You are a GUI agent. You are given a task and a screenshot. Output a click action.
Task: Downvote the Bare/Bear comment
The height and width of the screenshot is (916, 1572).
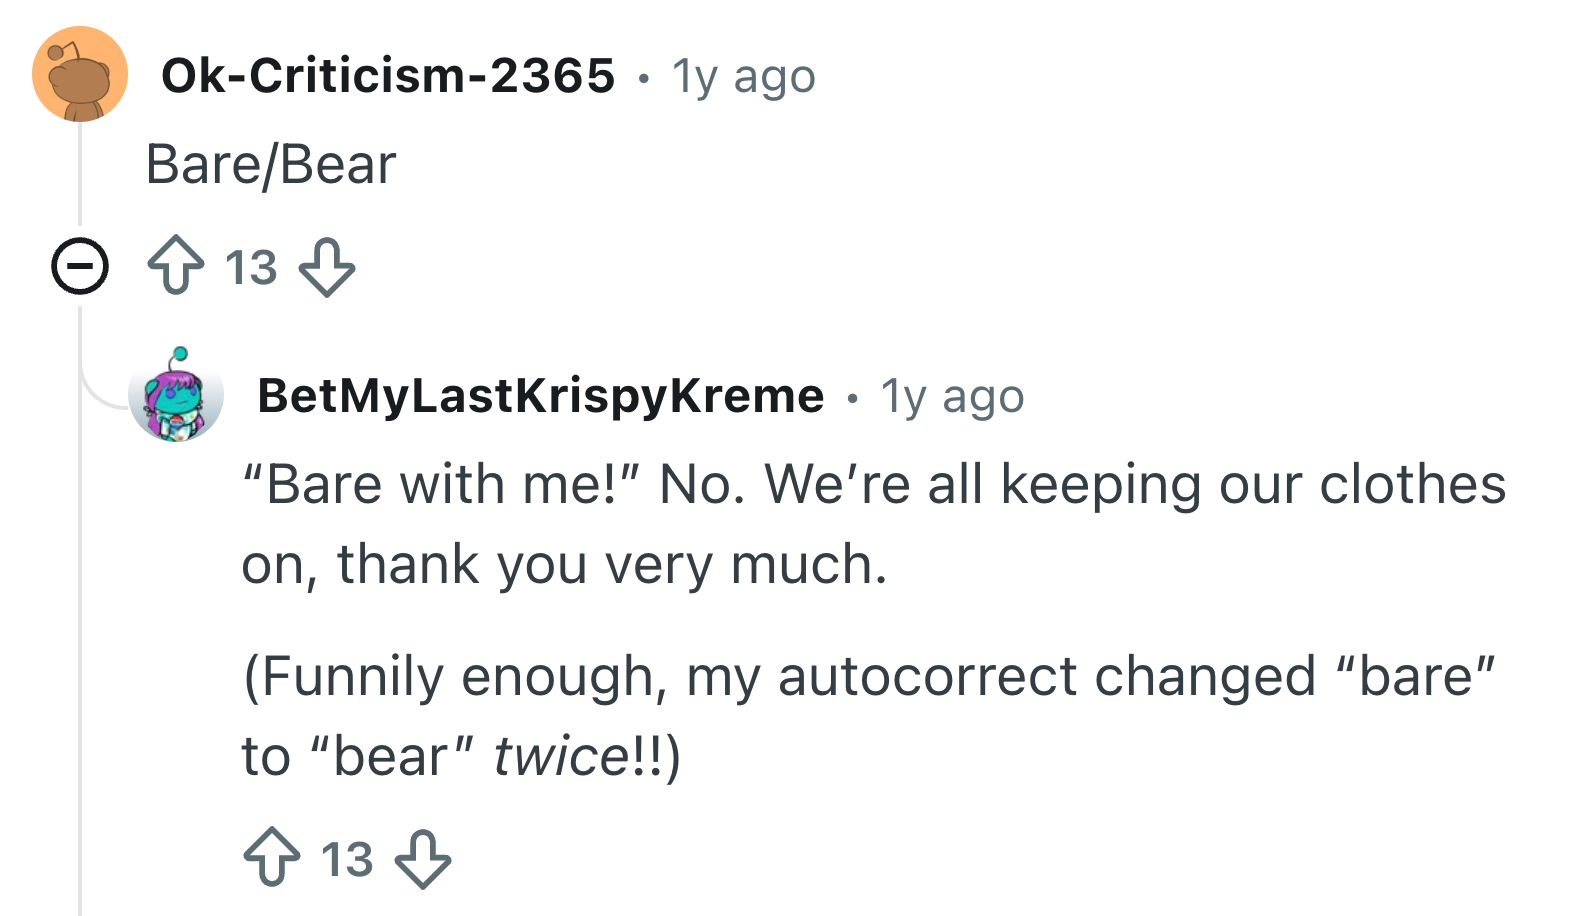point(328,267)
